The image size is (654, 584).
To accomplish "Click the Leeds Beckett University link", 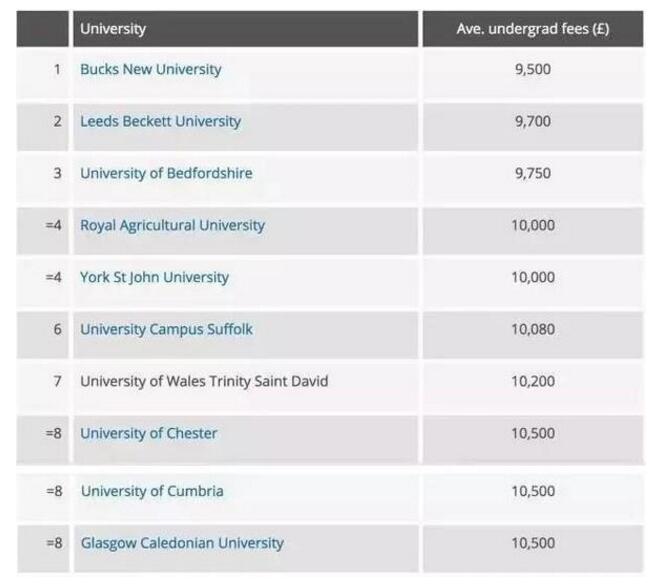I will tap(160, 122).
